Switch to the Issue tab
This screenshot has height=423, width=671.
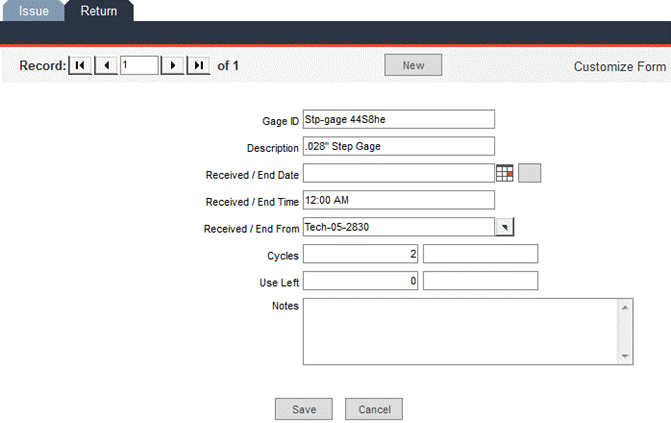pyautogui.click(x=33, y=11)
